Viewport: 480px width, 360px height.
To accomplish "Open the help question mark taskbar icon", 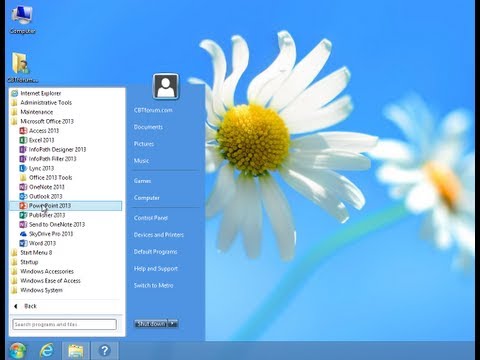I will click(x=105, y=351).
